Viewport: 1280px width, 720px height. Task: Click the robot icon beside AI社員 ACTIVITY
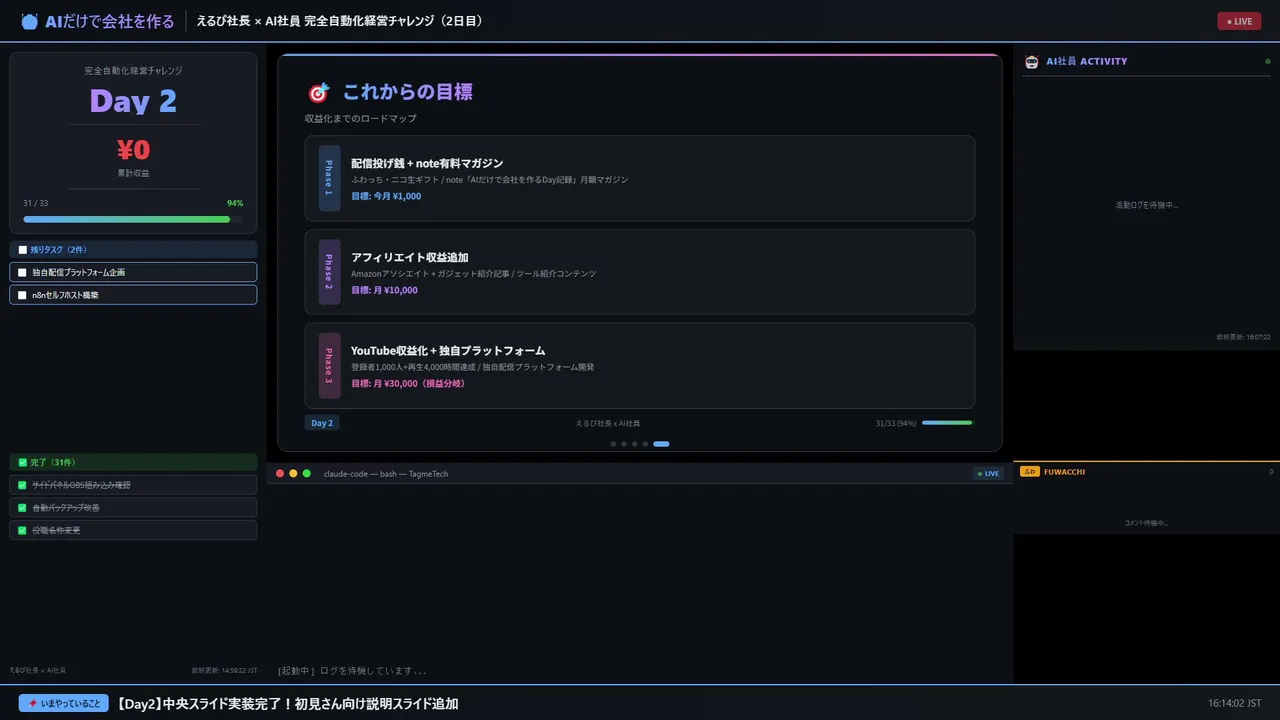click(x=1032, y=61)
